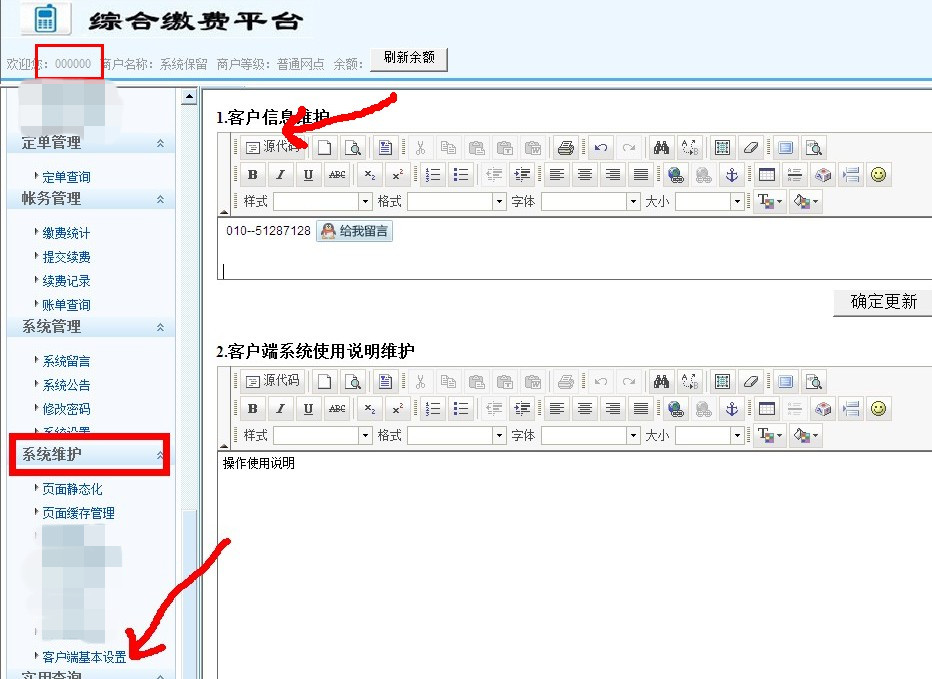This screenshot has width=932, height=679.
Task: Click the 刷新余额 button
Action: [x=408, y=58]
